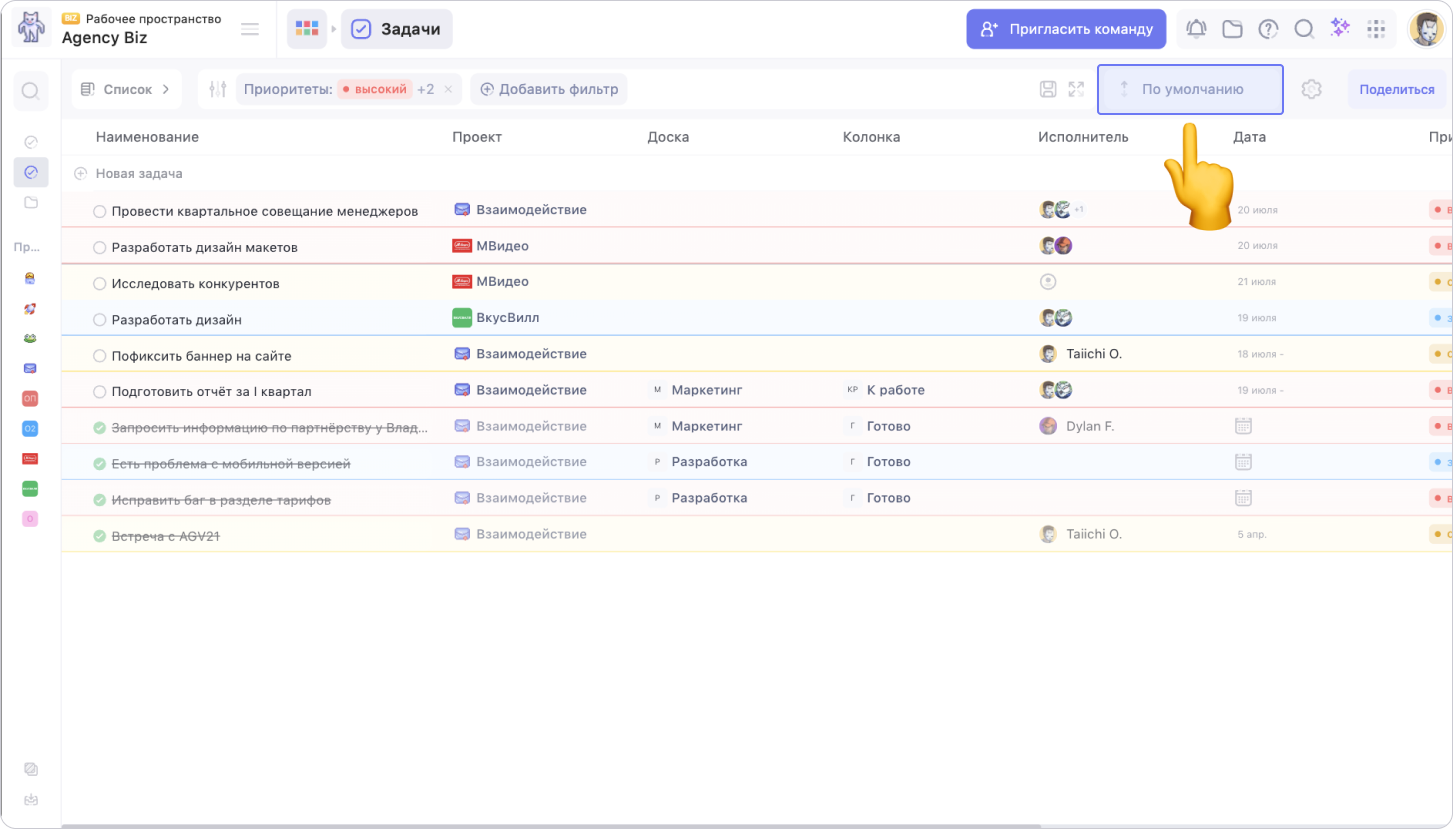Uncheck completed task "Встреча с AGV21"

click(99, 536)
